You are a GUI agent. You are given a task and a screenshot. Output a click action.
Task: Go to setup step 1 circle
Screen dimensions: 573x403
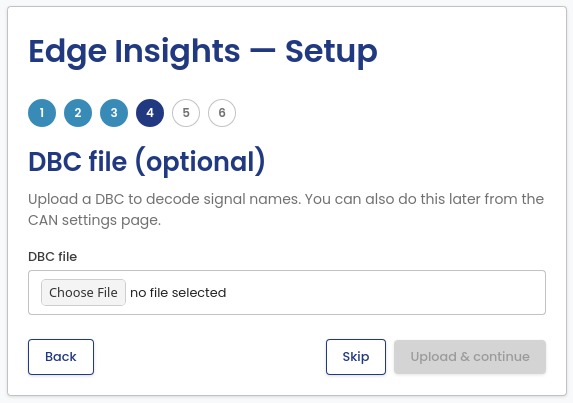pos(42,113)
